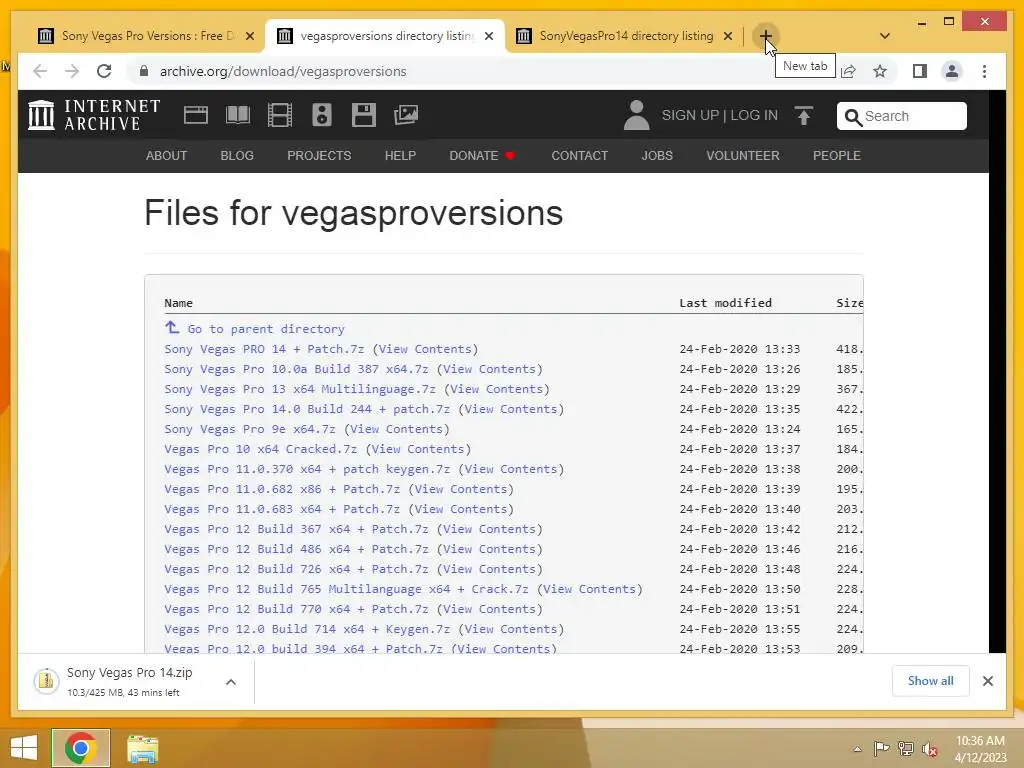View Contents of Sony Vegas Pro 9e x64.7z
Image resolution: width=1024 pixels, height=768 pixels.
(396, 429)
